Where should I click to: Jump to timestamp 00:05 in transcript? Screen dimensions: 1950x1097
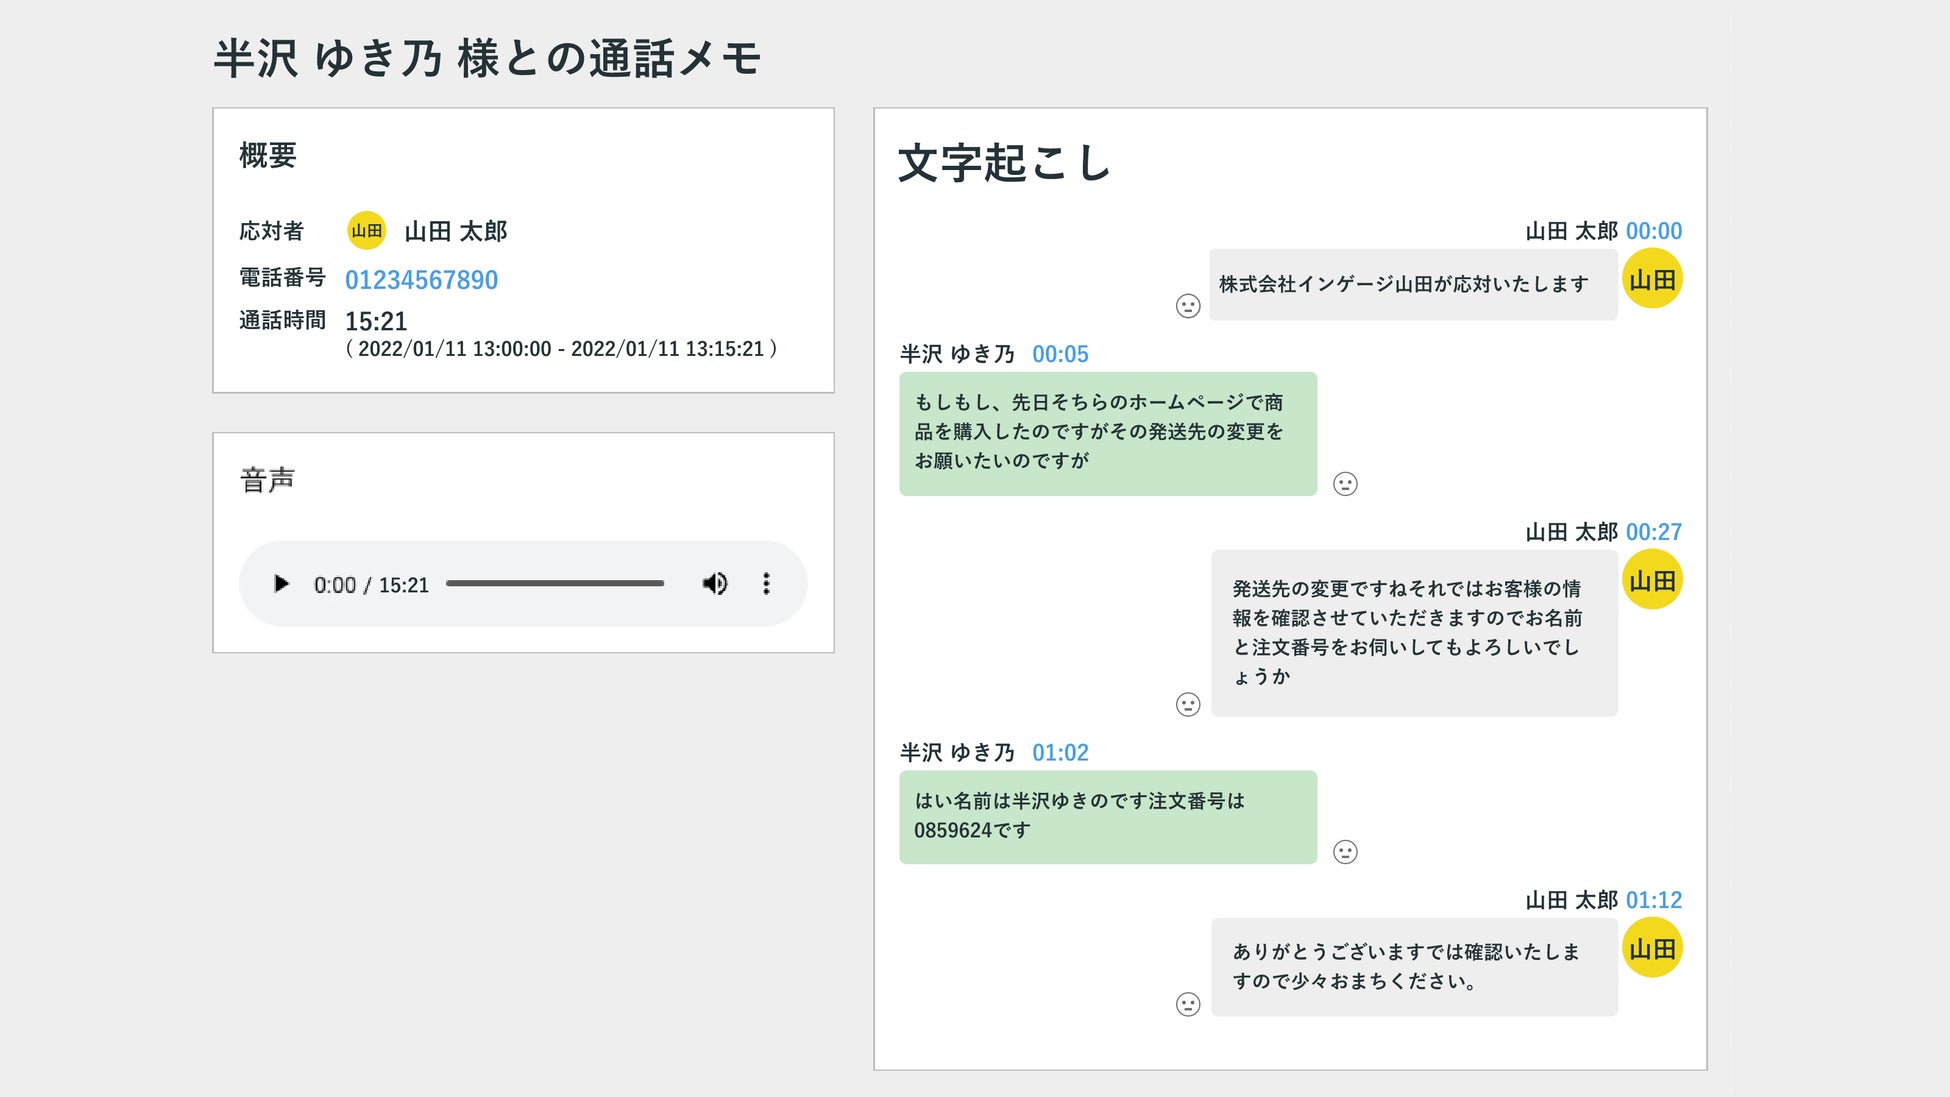[x=1060, y=354]
